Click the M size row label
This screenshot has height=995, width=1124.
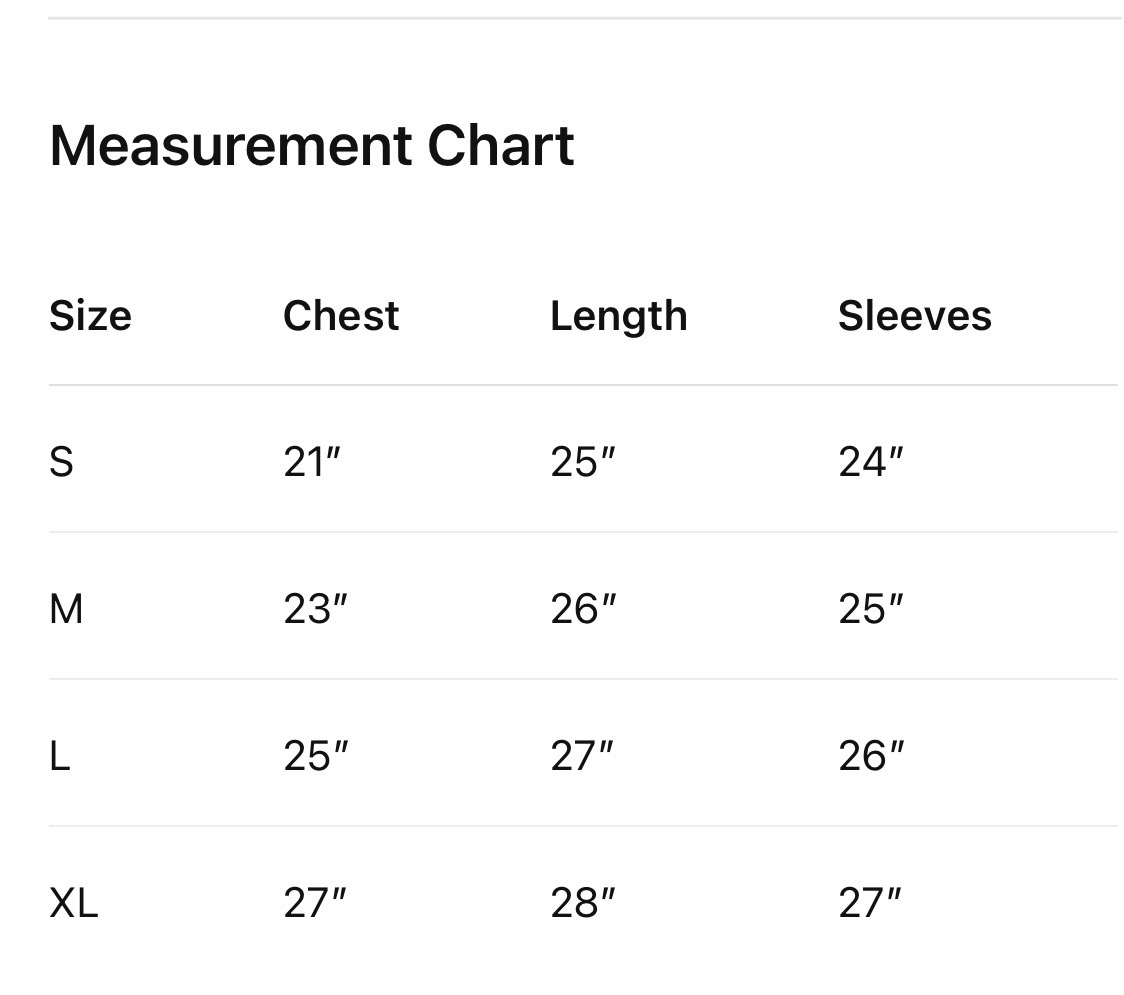click(66, 609)
